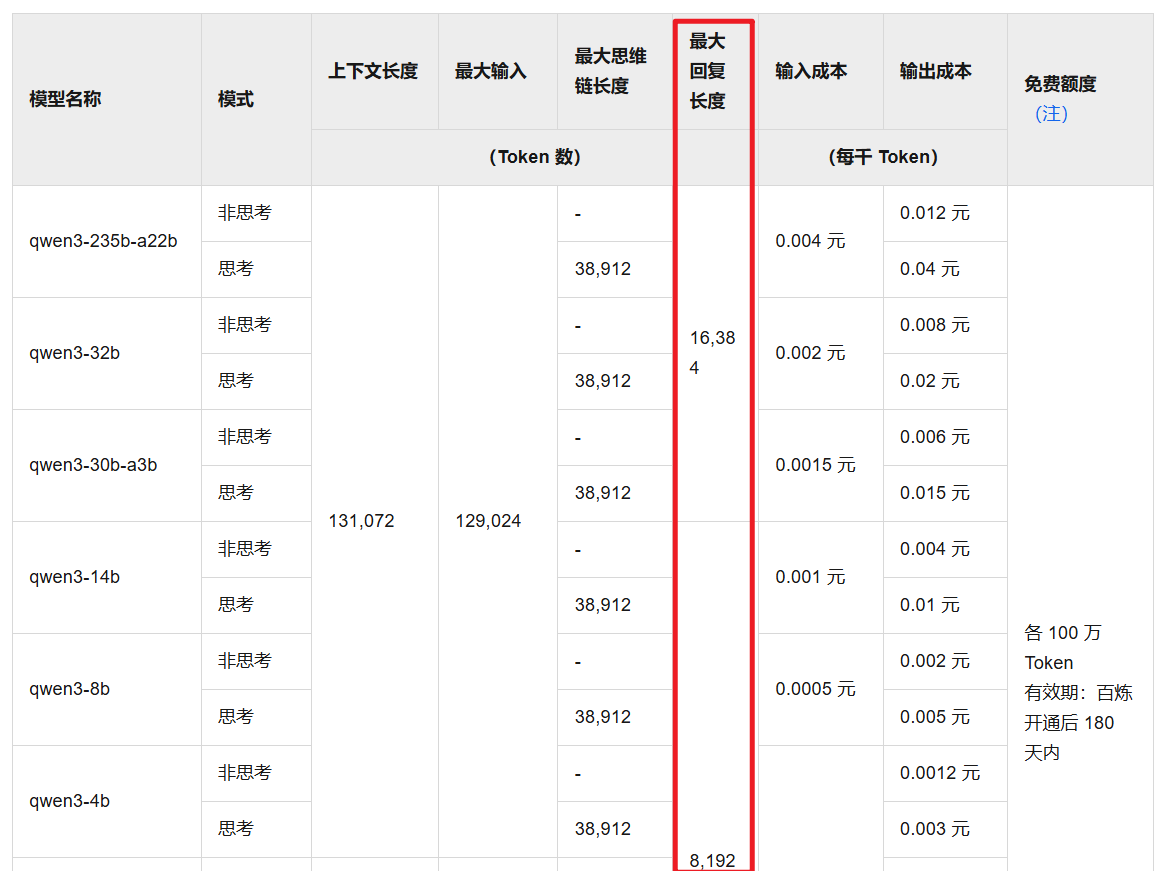Click 非思考 mode for qwen3-8b
Image resolution: width=1164 pixels, height=871 pixels.
tap(244, 662)
